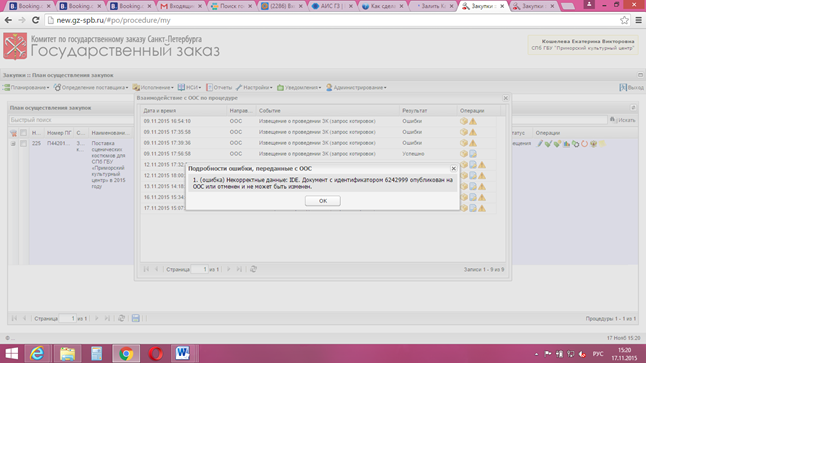Show error warning for 09.11.2015 16:54:10 row
The image size is (819, 460).
tap(473, 121)
